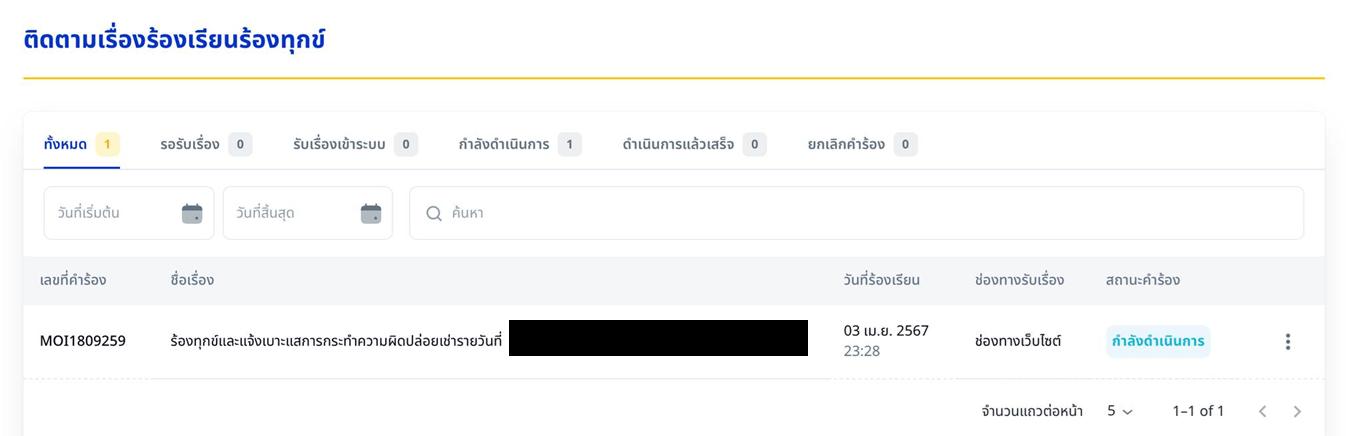The height and width of the screenshot is (436, 1346).
Task: Open the rows per page dropdown
Action: pyautogui.click(x=1120, y=411)
